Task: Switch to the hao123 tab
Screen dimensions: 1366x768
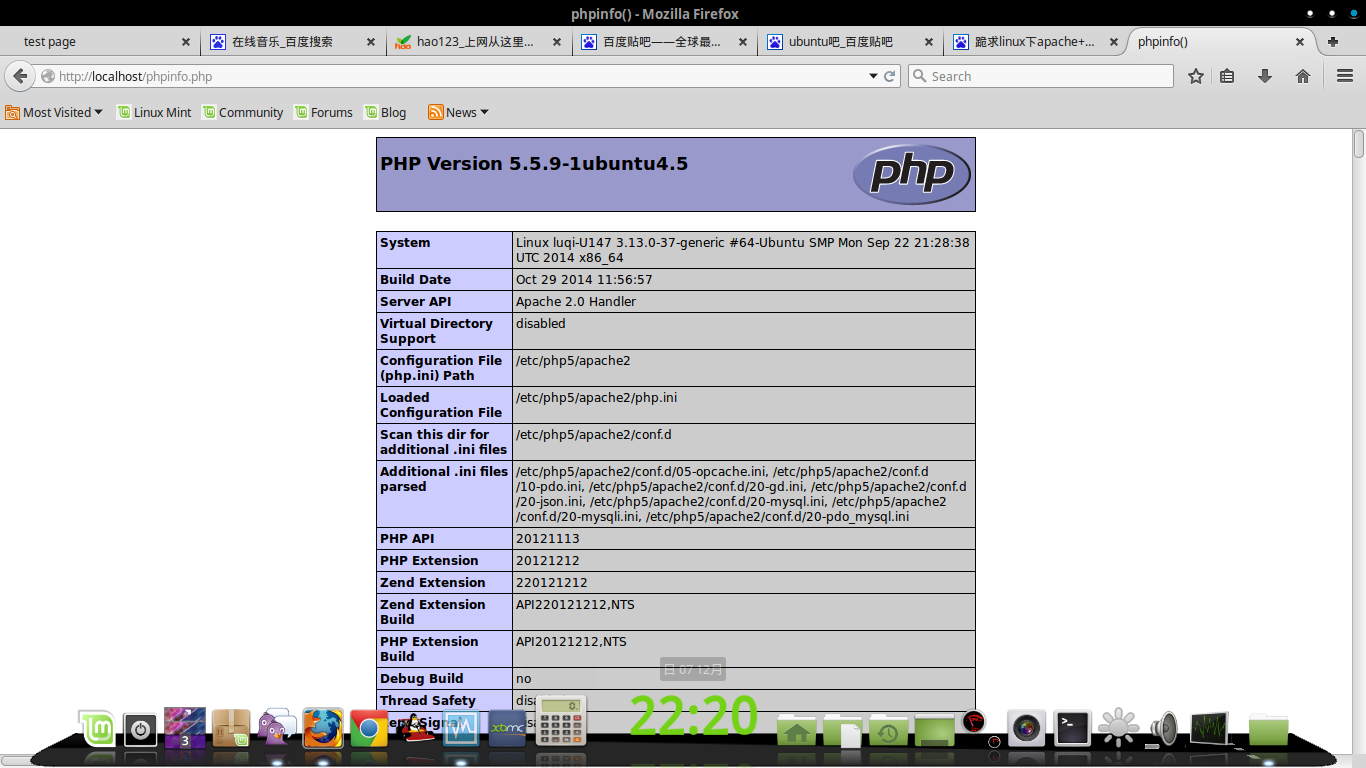Action: pyautogui.click(x=475, y=42)
